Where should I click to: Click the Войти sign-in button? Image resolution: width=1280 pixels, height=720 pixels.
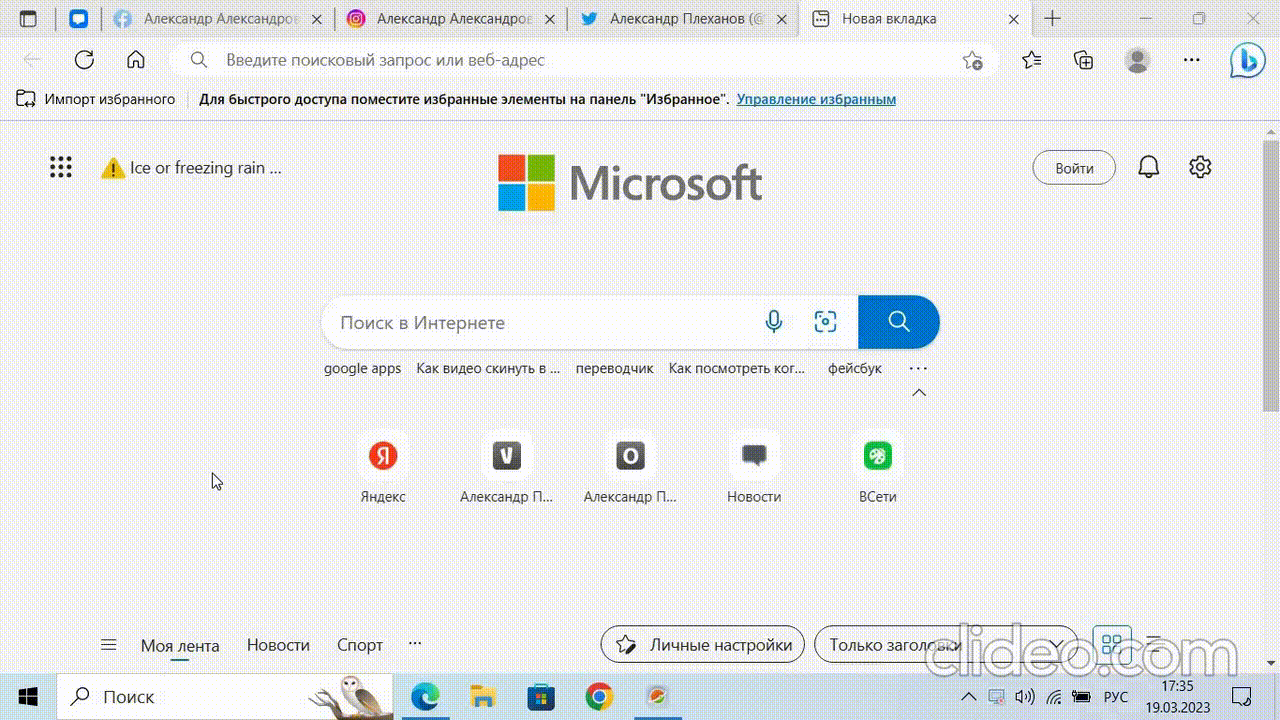[1075, 168]
